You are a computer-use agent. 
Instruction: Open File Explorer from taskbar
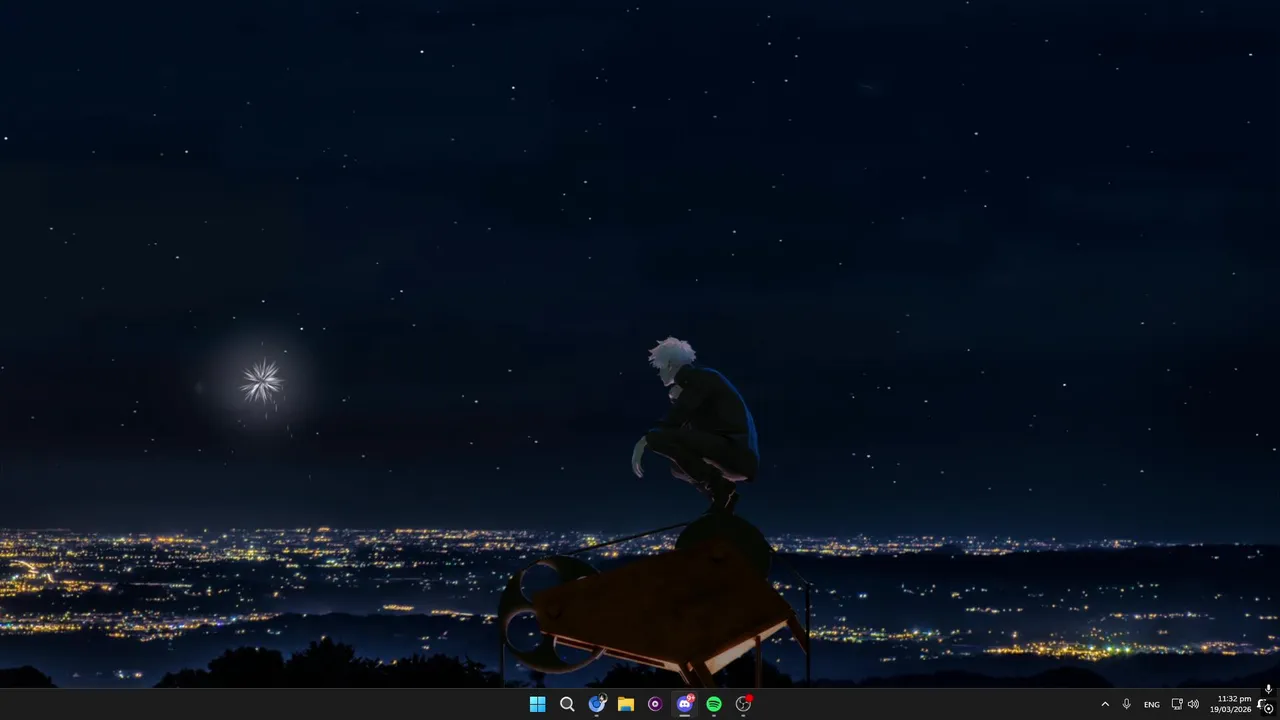pyautogui.click(x=626, y=704)
